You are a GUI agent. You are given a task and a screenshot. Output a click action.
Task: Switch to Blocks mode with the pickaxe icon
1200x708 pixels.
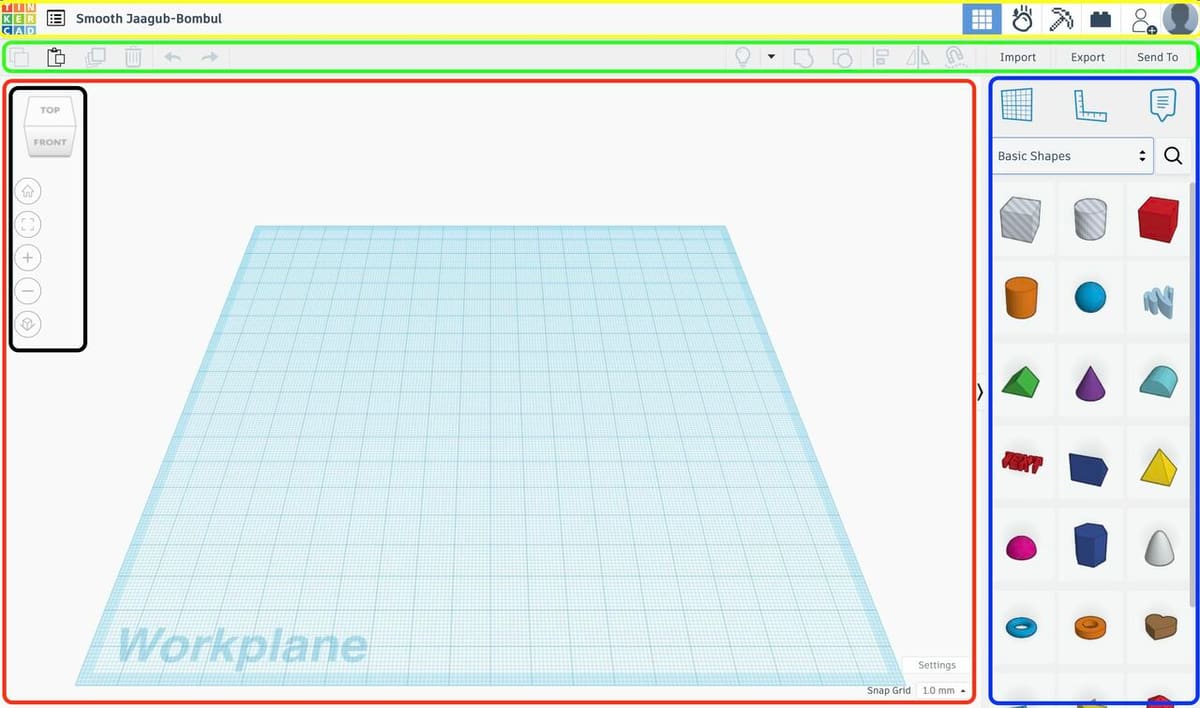point(1061,19)
